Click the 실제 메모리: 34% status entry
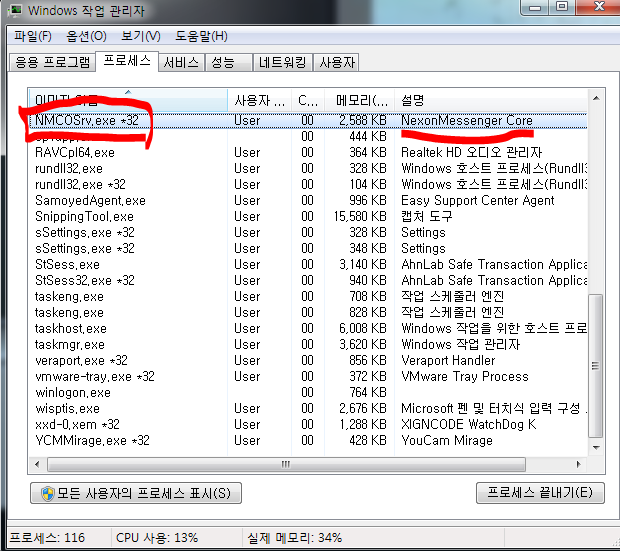 (295, 538)
